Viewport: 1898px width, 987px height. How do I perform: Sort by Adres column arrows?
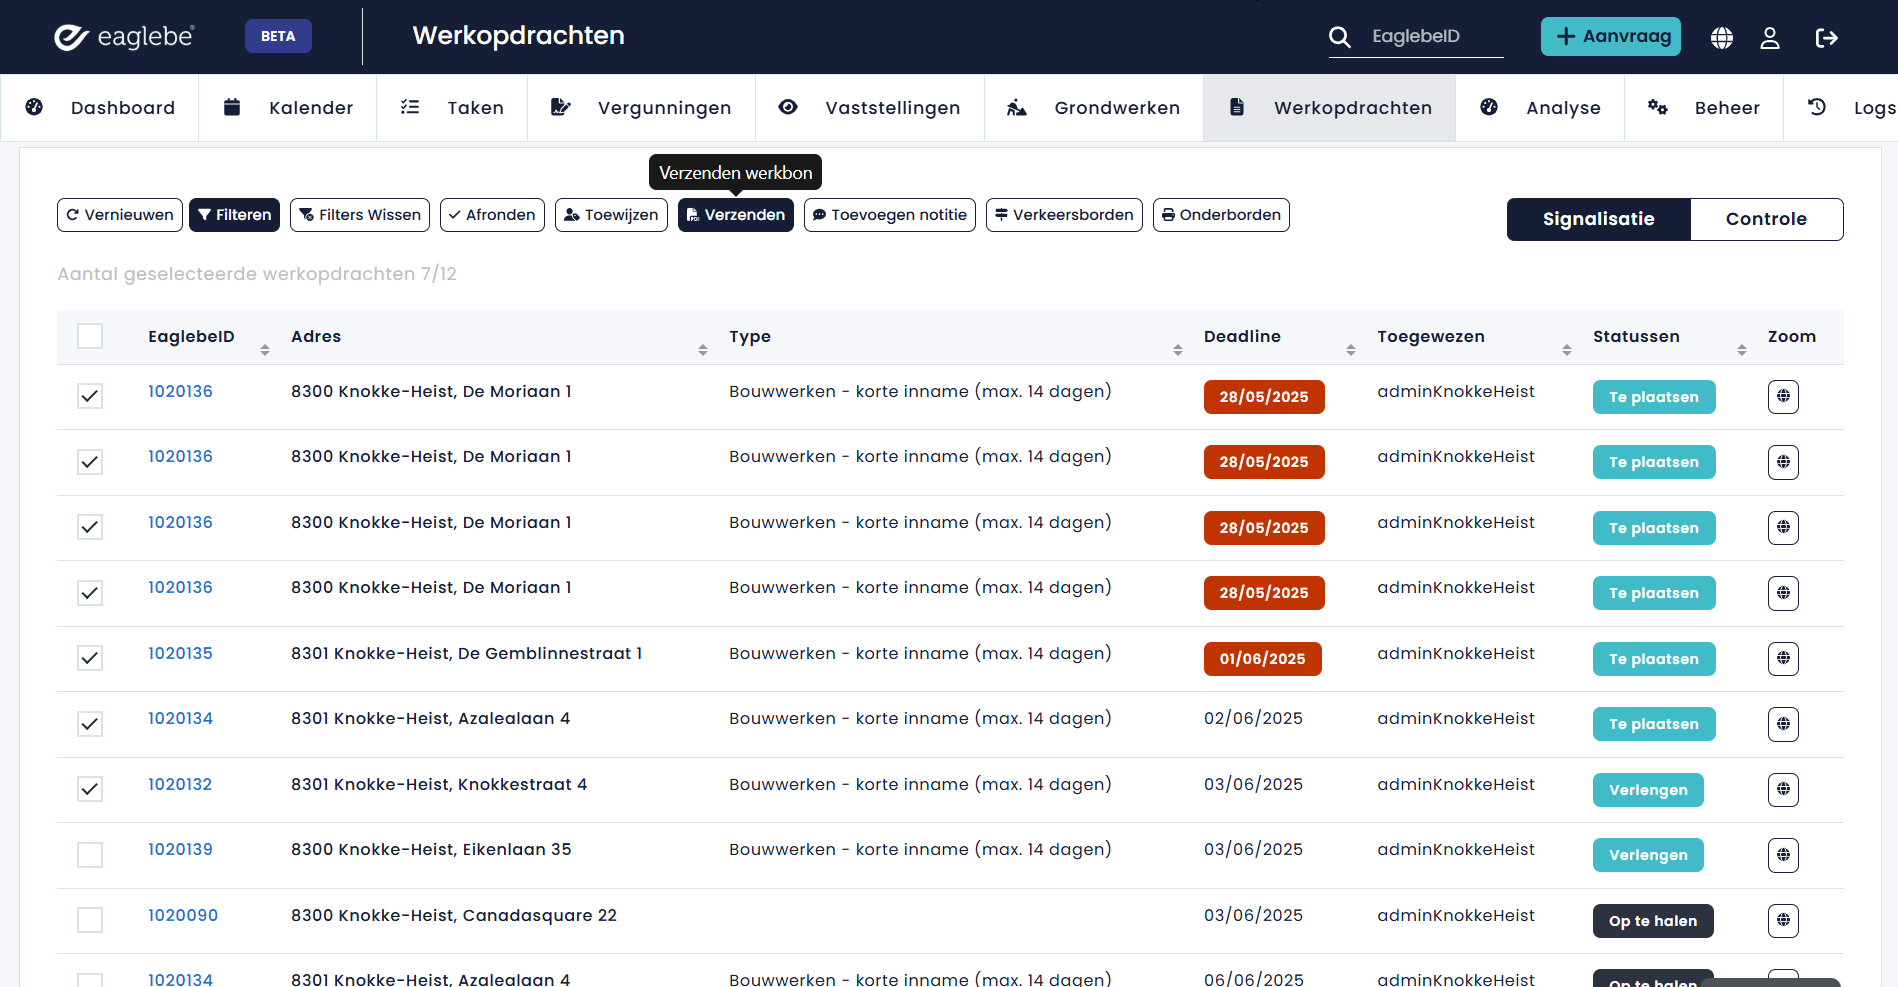(703, 350)
